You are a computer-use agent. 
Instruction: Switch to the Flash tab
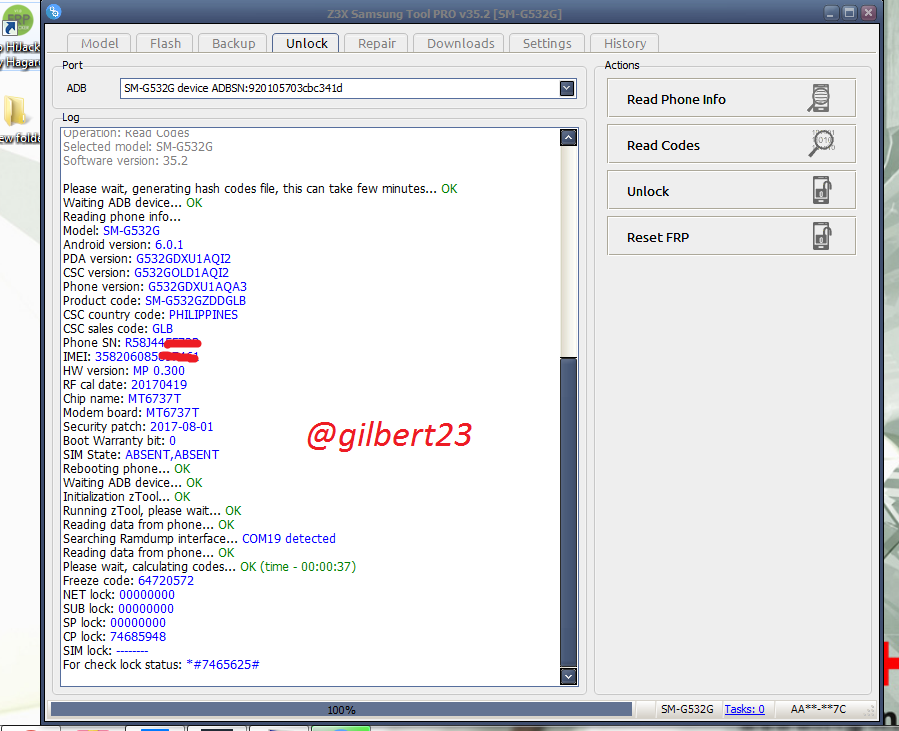point(165,44)
